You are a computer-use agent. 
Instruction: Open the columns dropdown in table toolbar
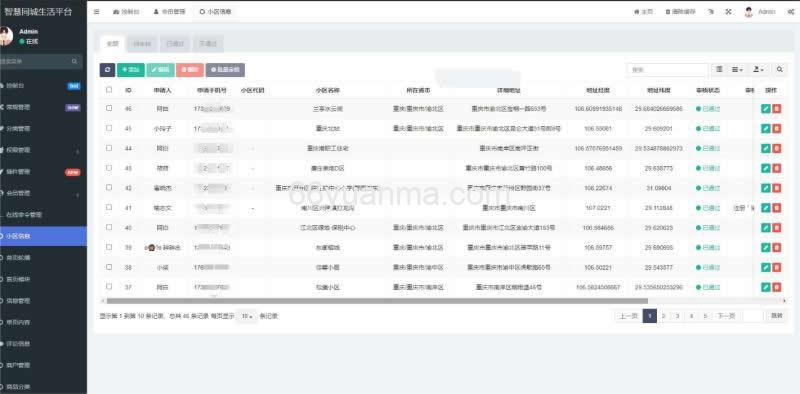tap(737, 70)
